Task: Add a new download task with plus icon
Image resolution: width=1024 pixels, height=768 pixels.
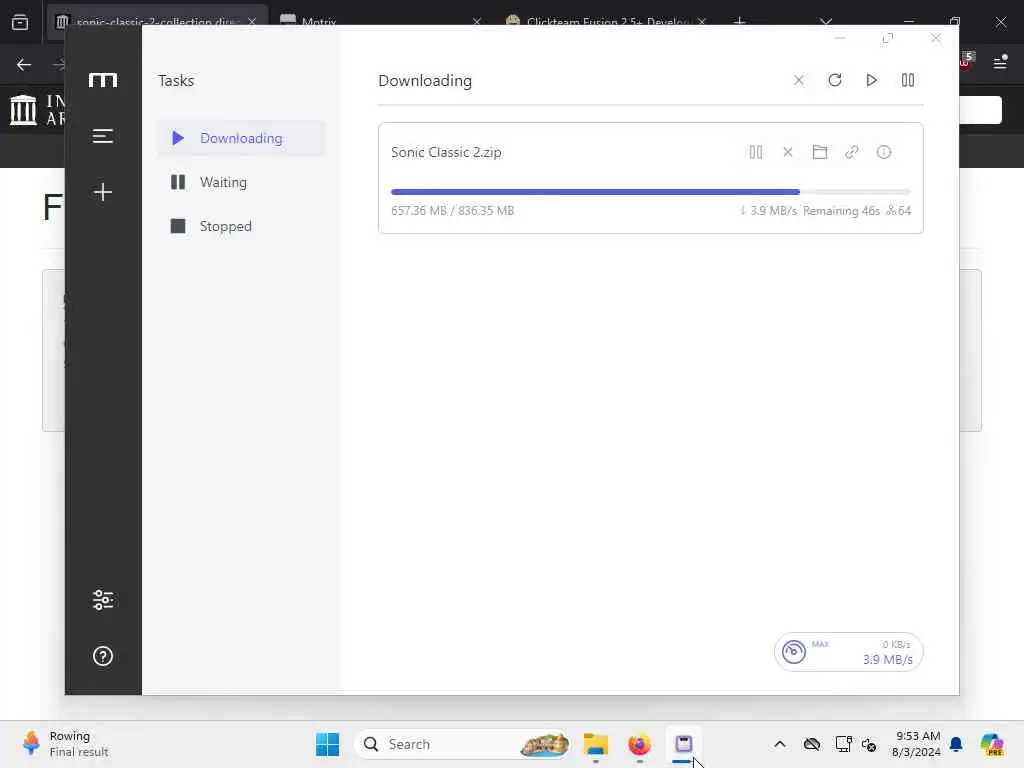Action: click(x=103, y=192)
